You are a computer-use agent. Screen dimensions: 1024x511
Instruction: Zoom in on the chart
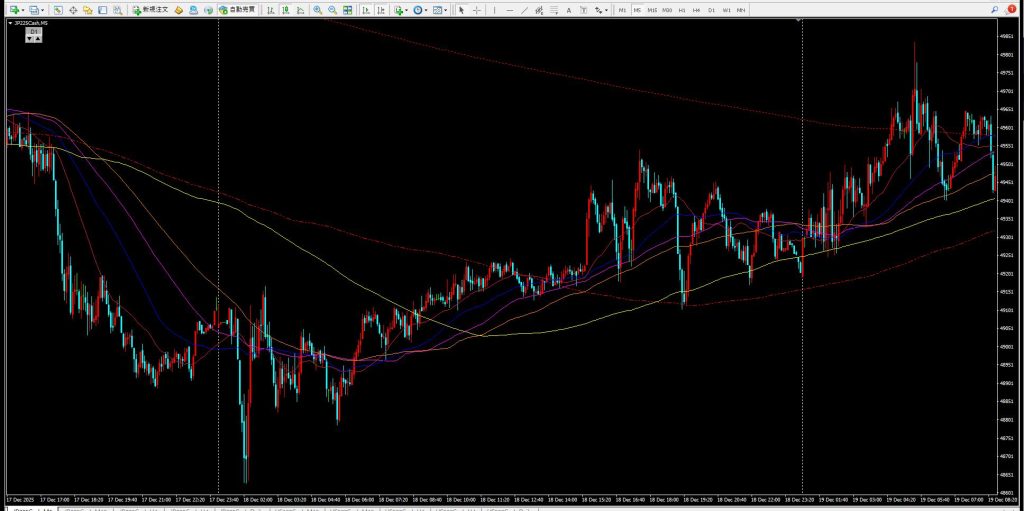tap(317, 10)
